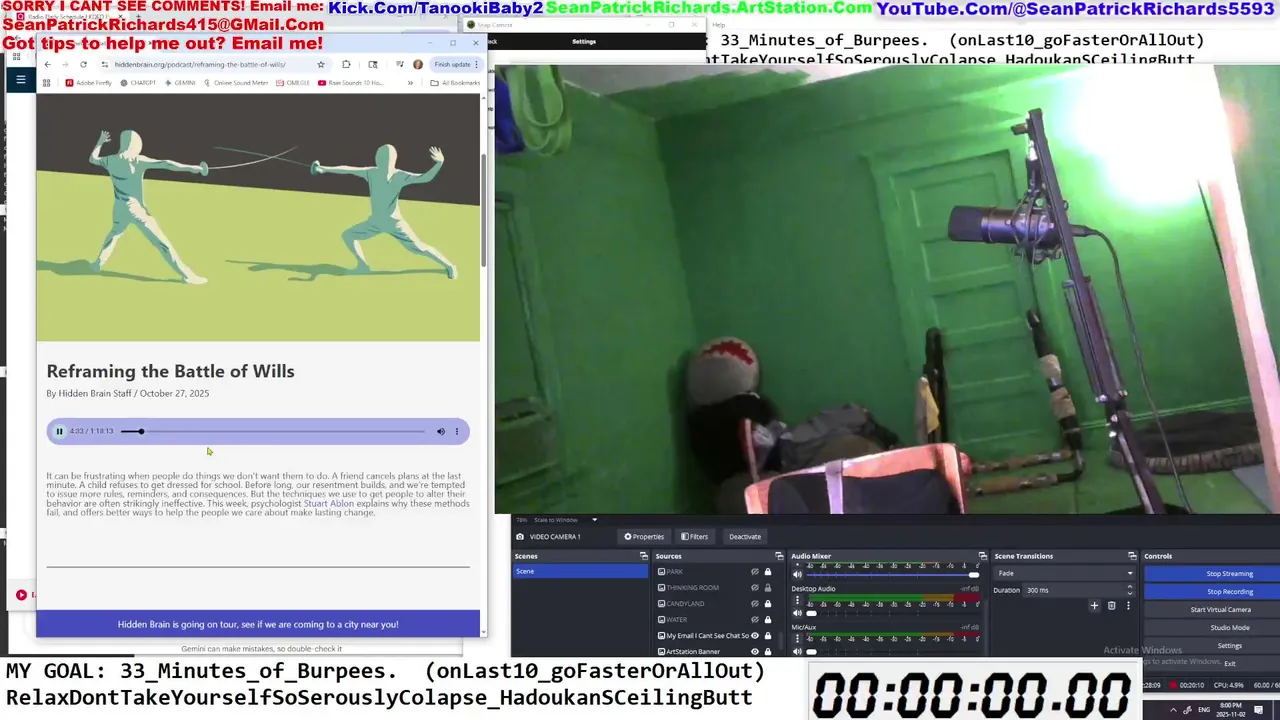This screenshot has width=1280, height=720.
Task: Open podcast player three-dot options
Action: pos(457,432)
